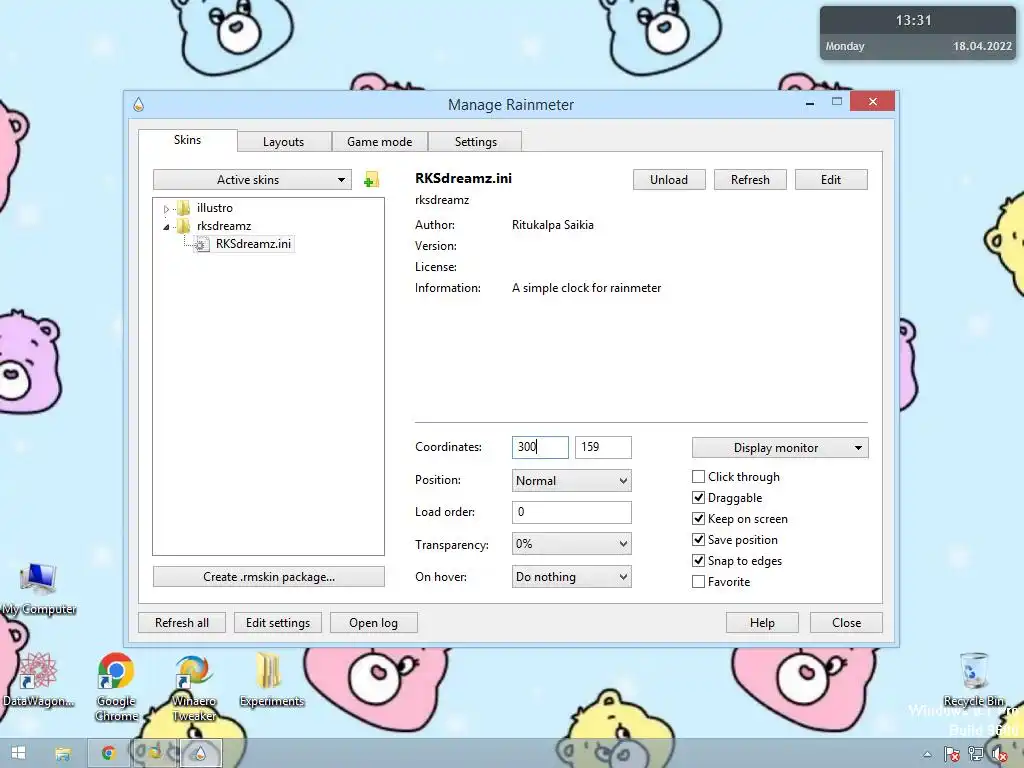The image size is (1024, 768).
Task: Click the Close button at bottom
Action: (x=846, y=622)
